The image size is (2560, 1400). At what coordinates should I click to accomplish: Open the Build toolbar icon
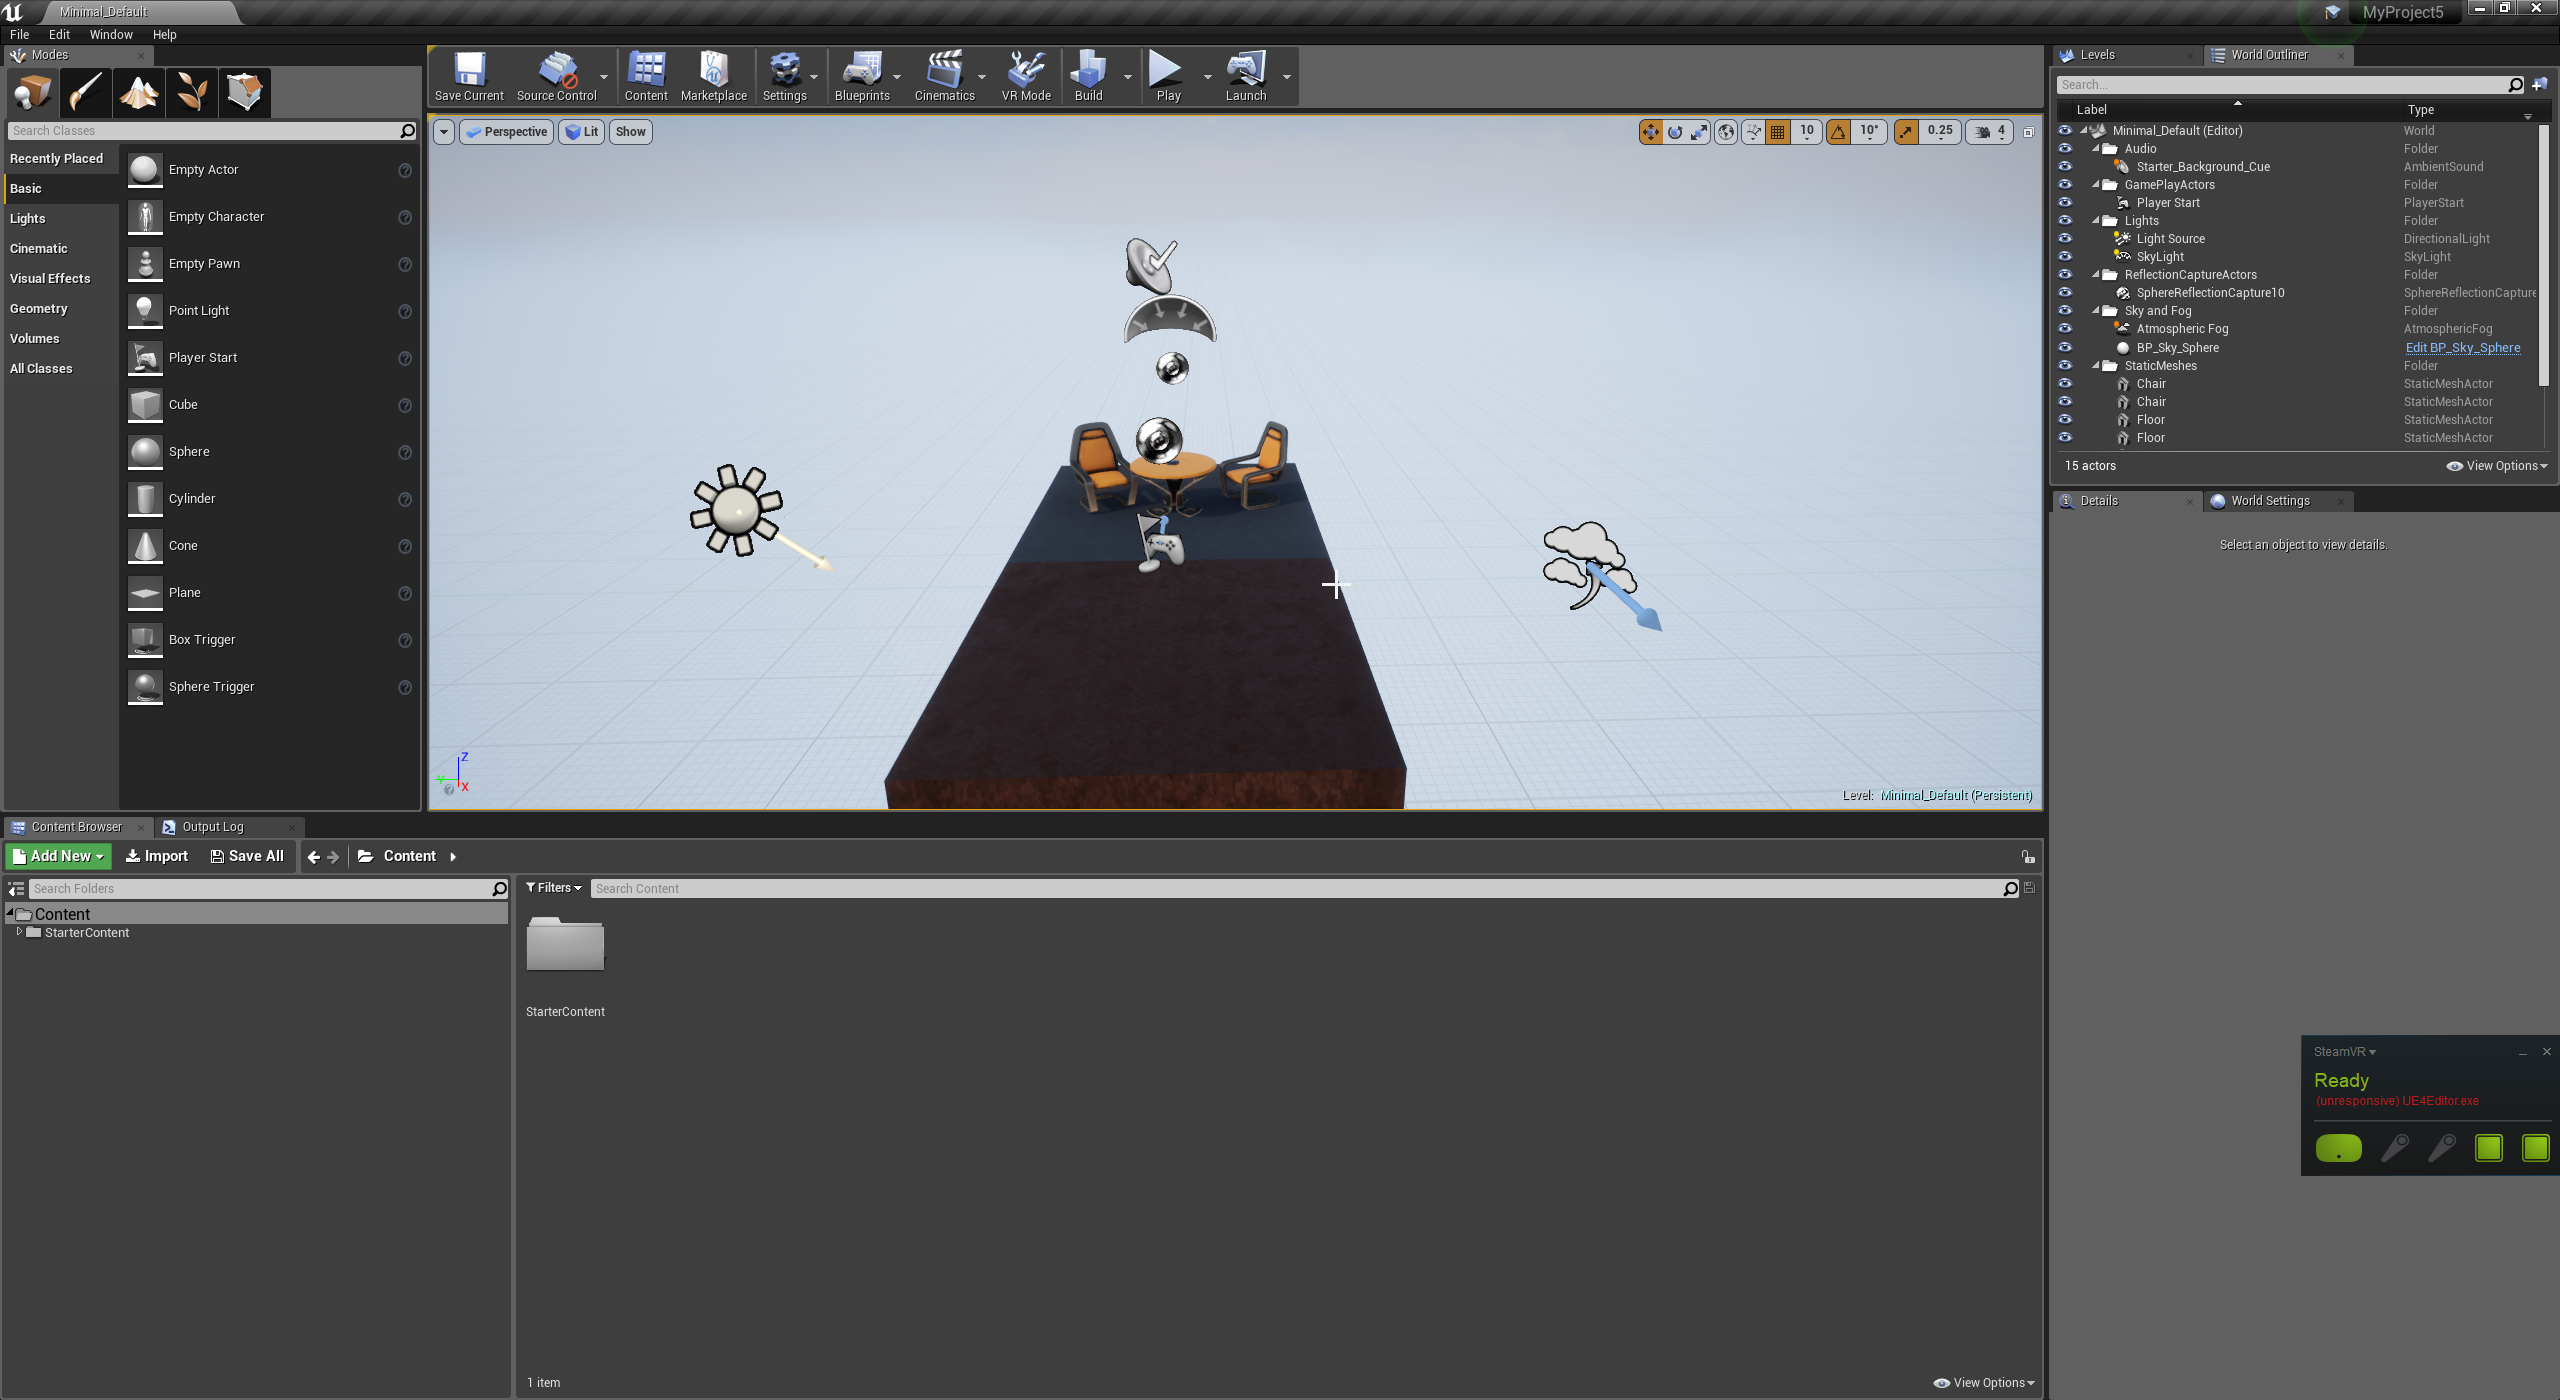(x=1088, y=75)
